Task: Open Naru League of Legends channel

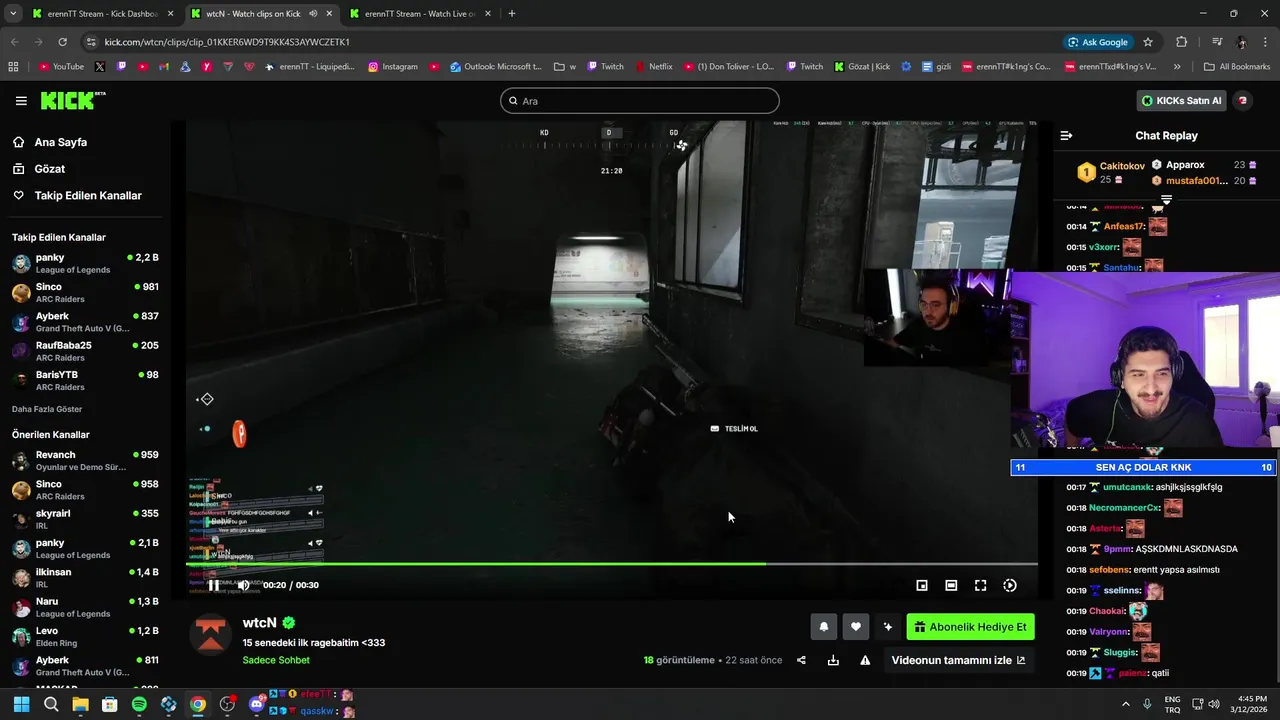Action: point(85,607)
